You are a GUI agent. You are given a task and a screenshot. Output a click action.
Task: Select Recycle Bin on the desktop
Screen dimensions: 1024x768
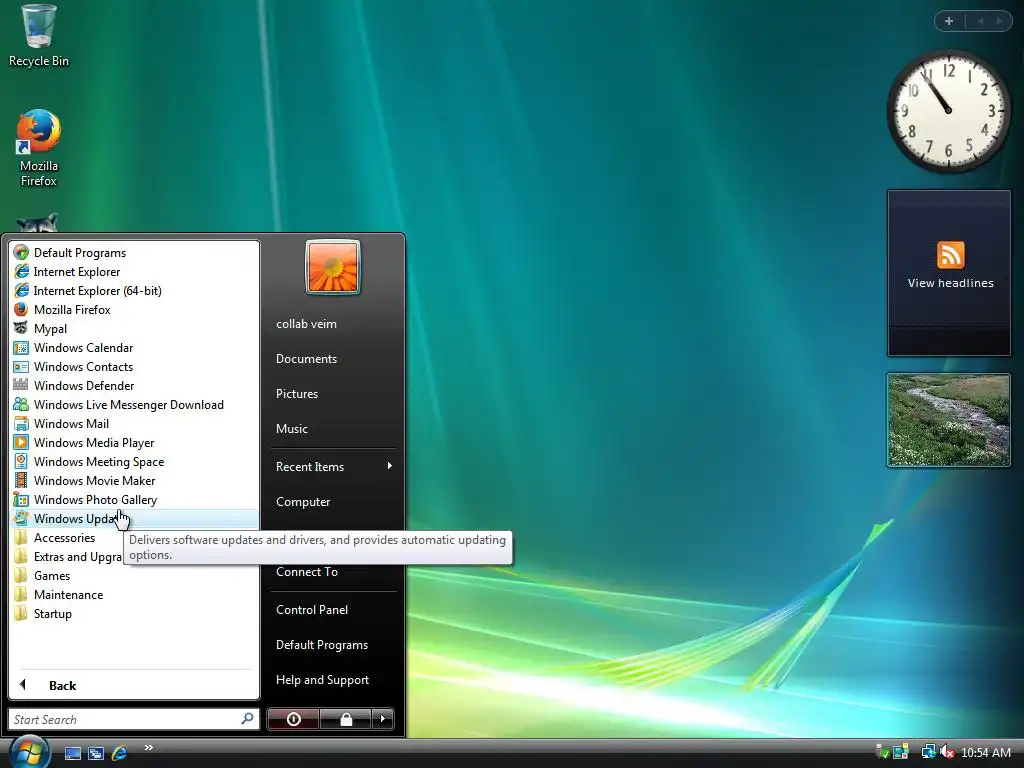pos(39,37)
